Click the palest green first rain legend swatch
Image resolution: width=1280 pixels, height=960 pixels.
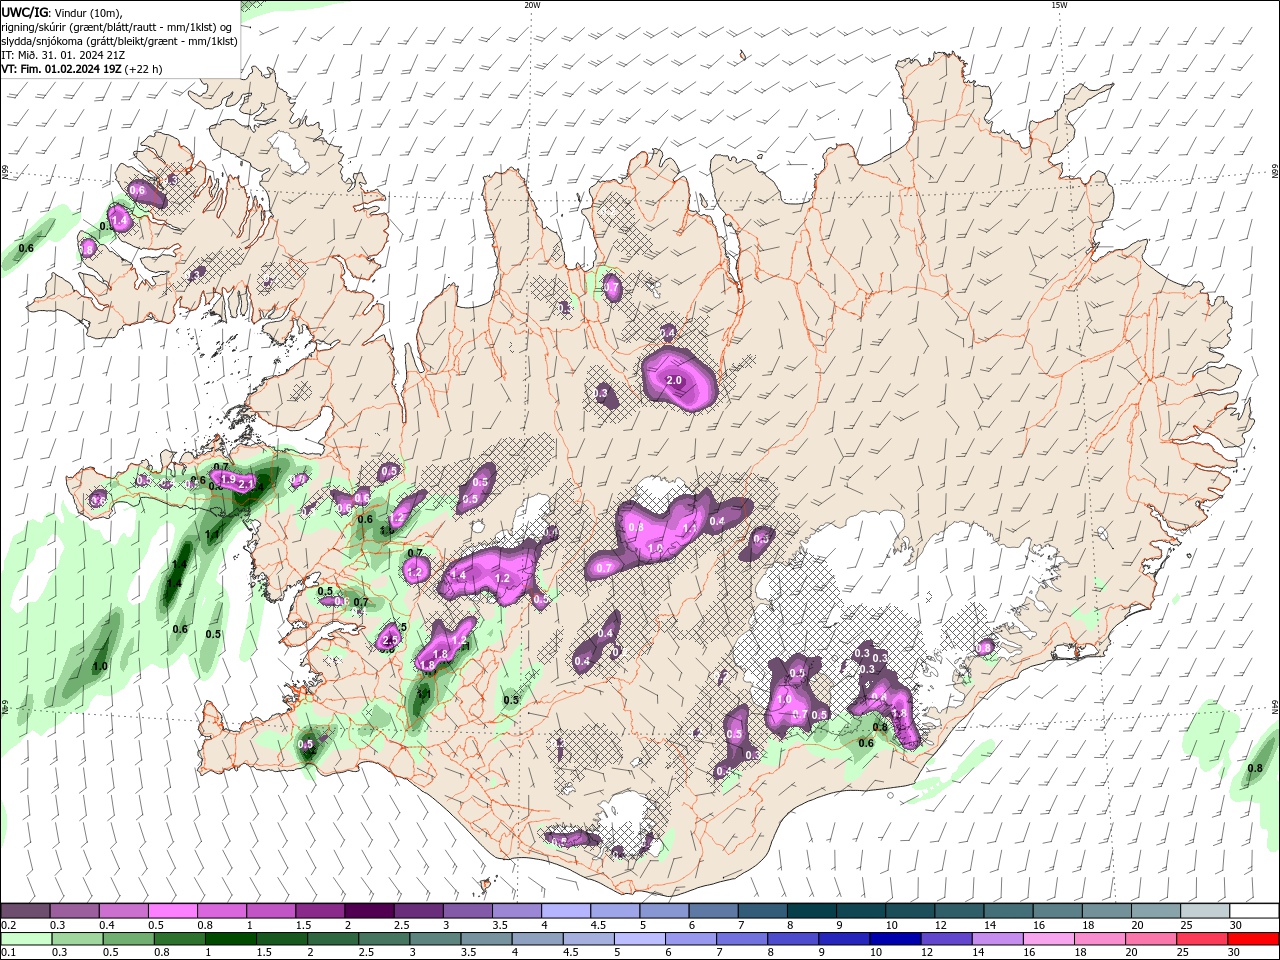point(26,939)
